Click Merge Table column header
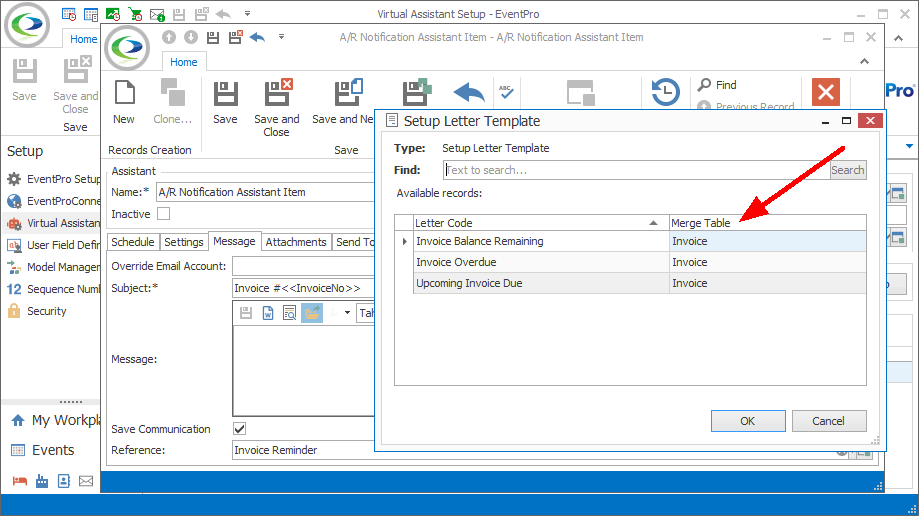This screenshot has width=919, height=516. 768,223
